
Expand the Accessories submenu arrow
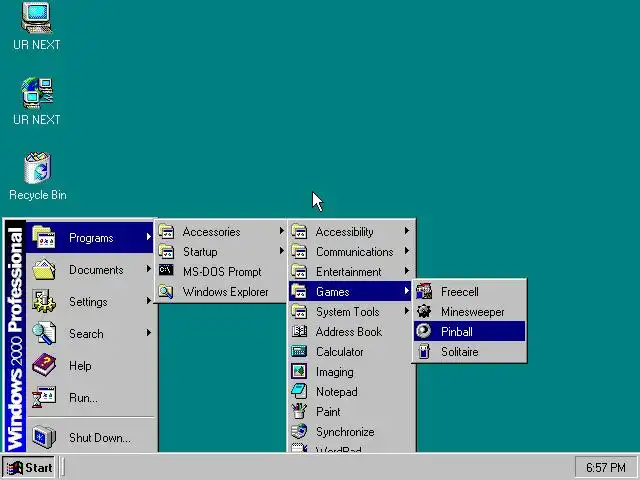click(x=282, y=231)
